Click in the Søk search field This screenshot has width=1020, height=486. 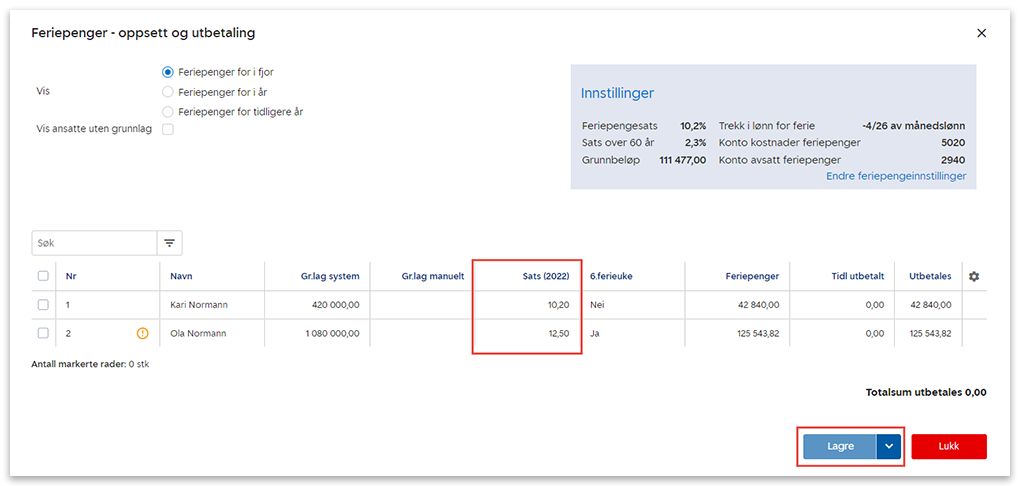pyautogui.click(x=94, y=243)
